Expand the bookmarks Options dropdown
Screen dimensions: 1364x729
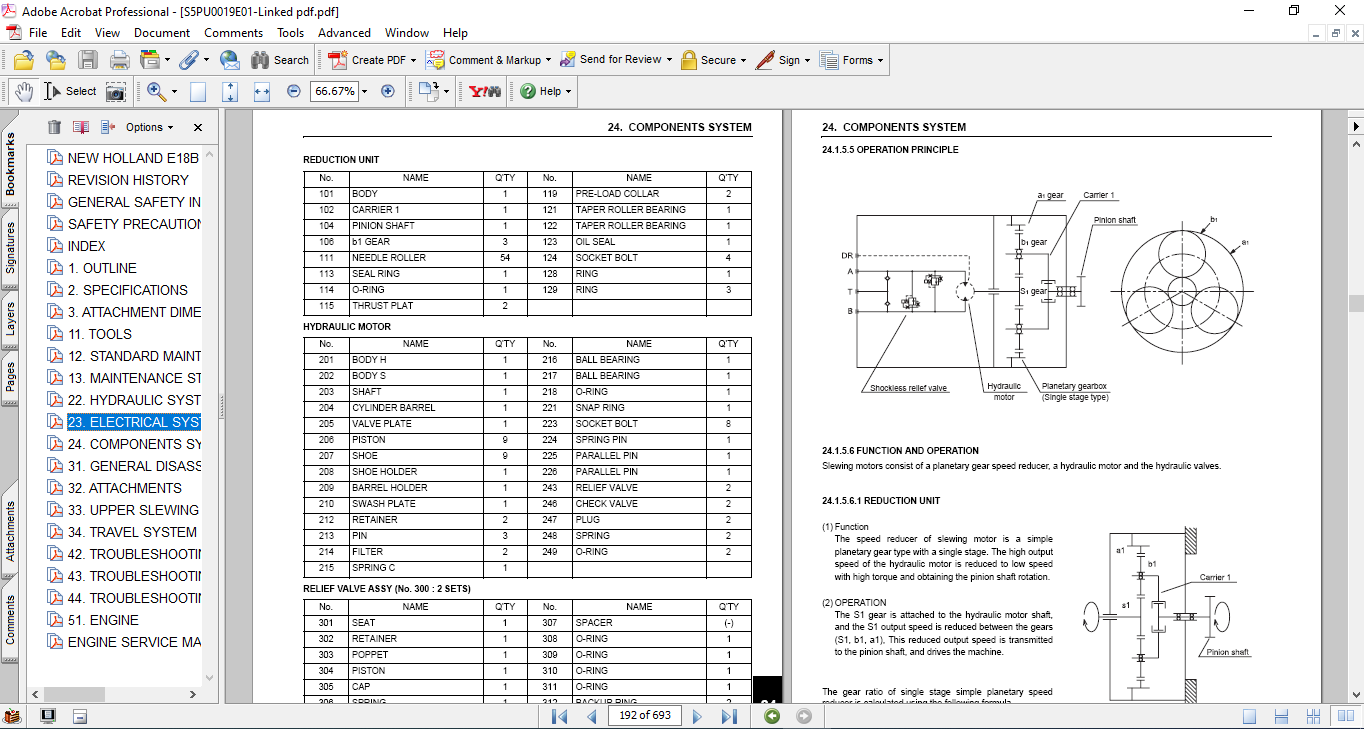[149, 127]
